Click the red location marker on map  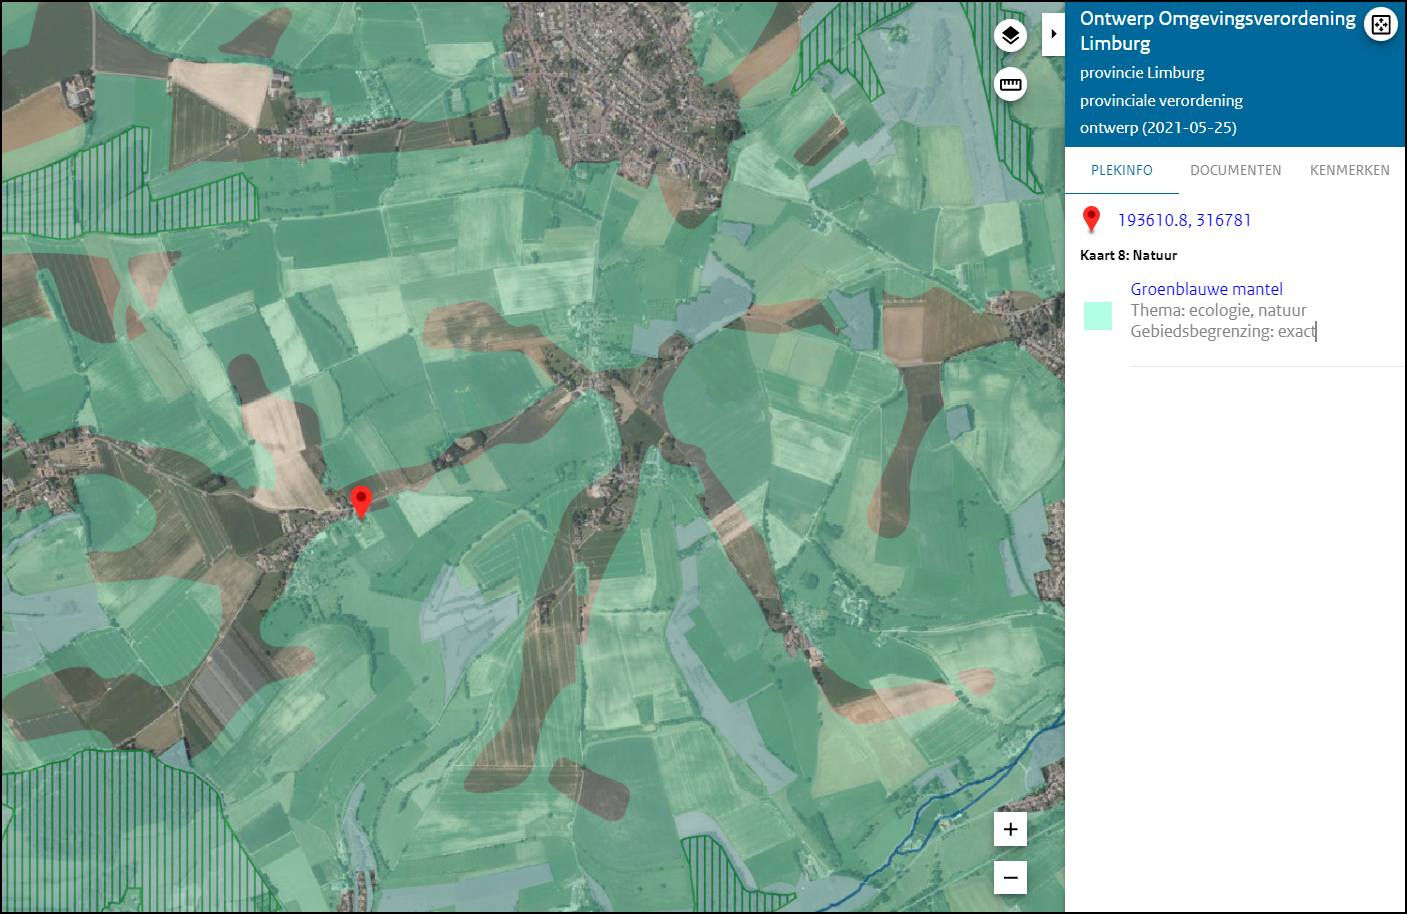point(361,501)
